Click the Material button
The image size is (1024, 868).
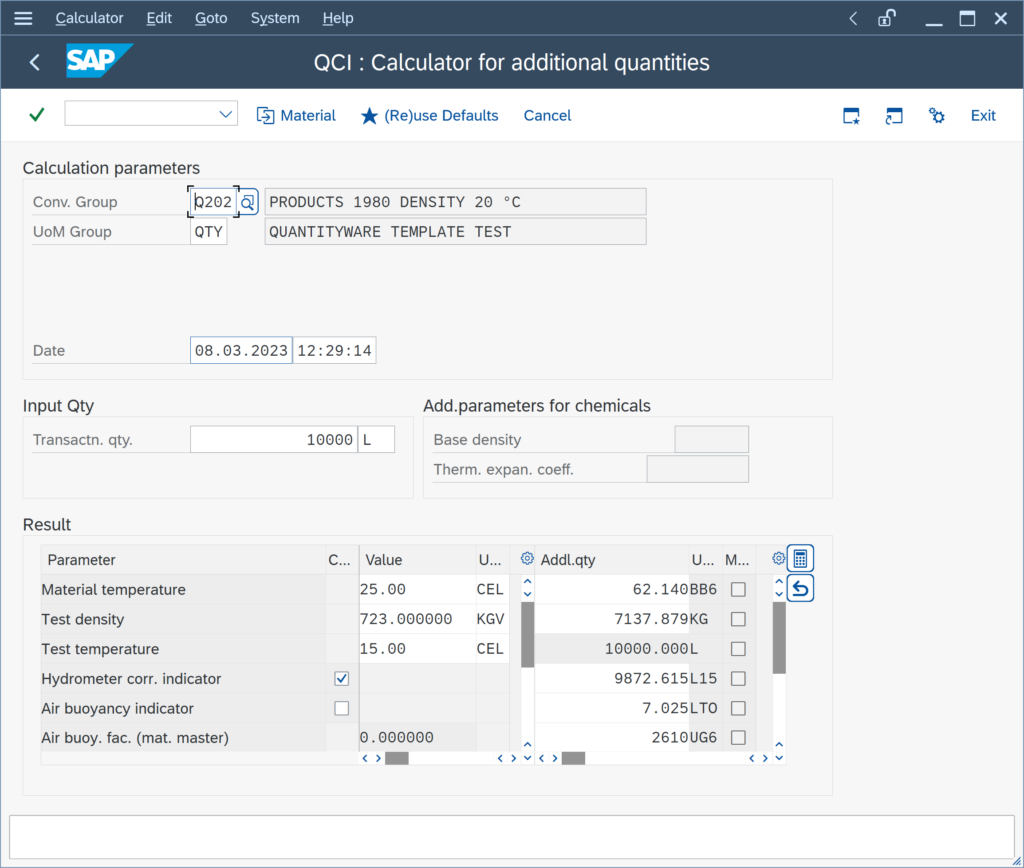(296, 116)
